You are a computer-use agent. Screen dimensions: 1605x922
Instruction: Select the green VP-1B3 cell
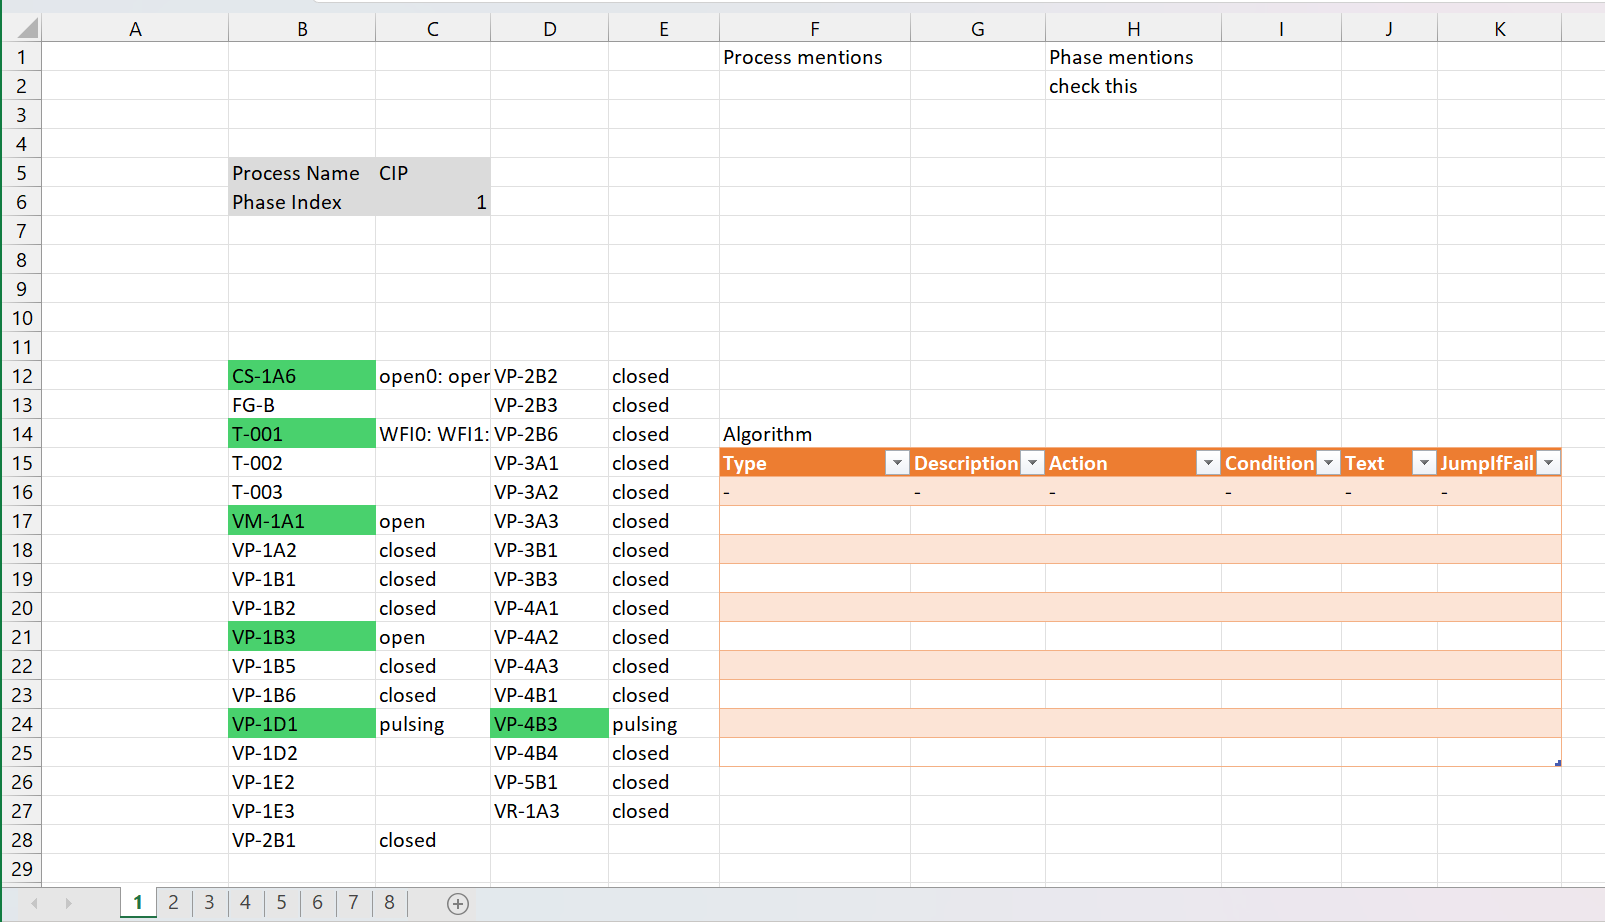coord(302,637)
